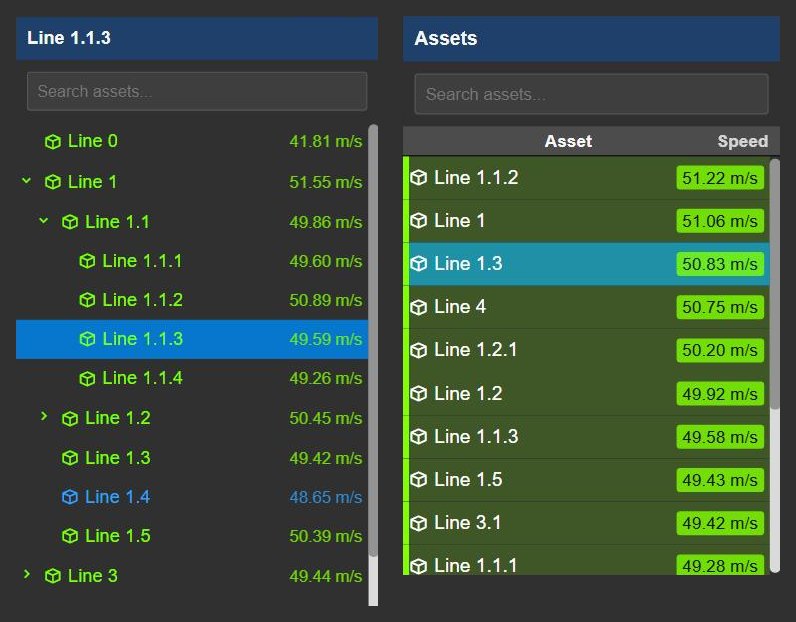
Task: Click cube icon of Line 1.1.1 in Assets table
Action: (419, 566)
